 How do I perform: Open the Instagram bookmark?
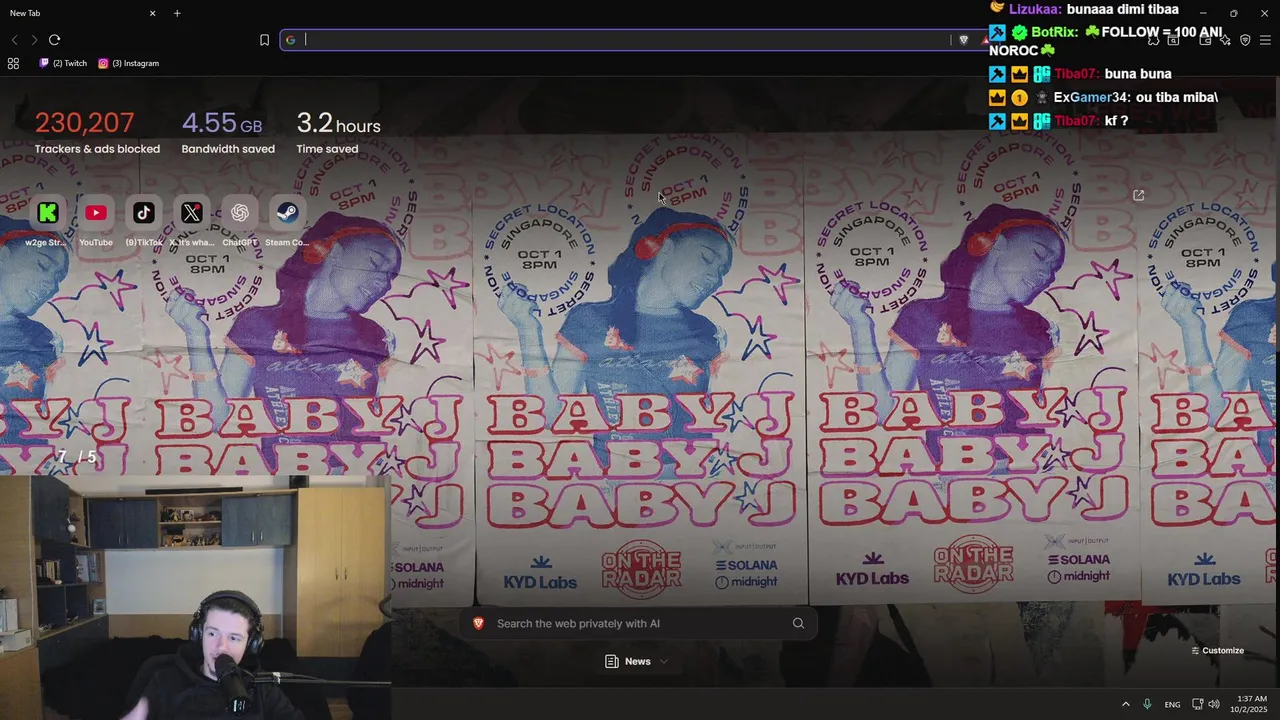(x=129, y=63)
